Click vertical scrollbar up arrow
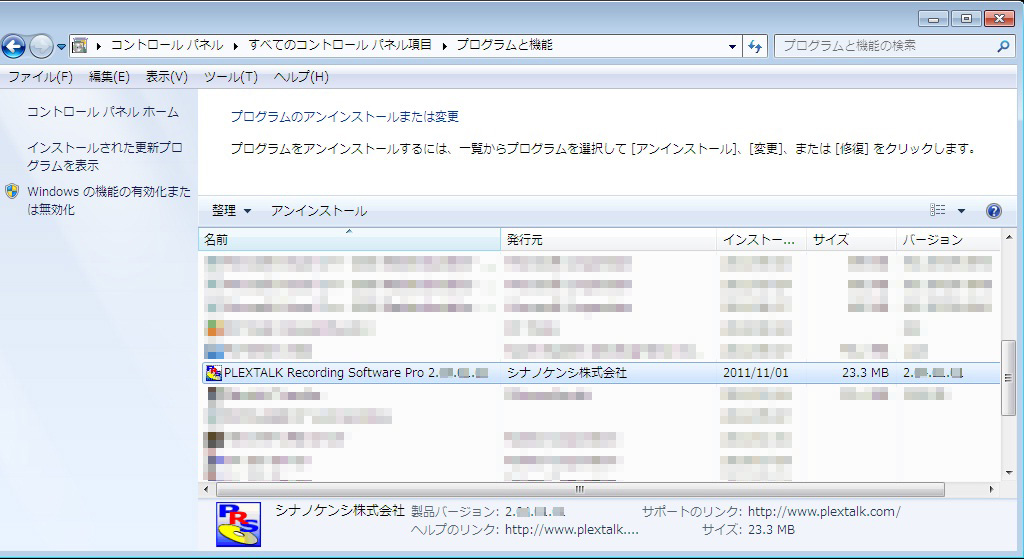The height and width of the screenshot is (559, 1024). click(1009, 237)
